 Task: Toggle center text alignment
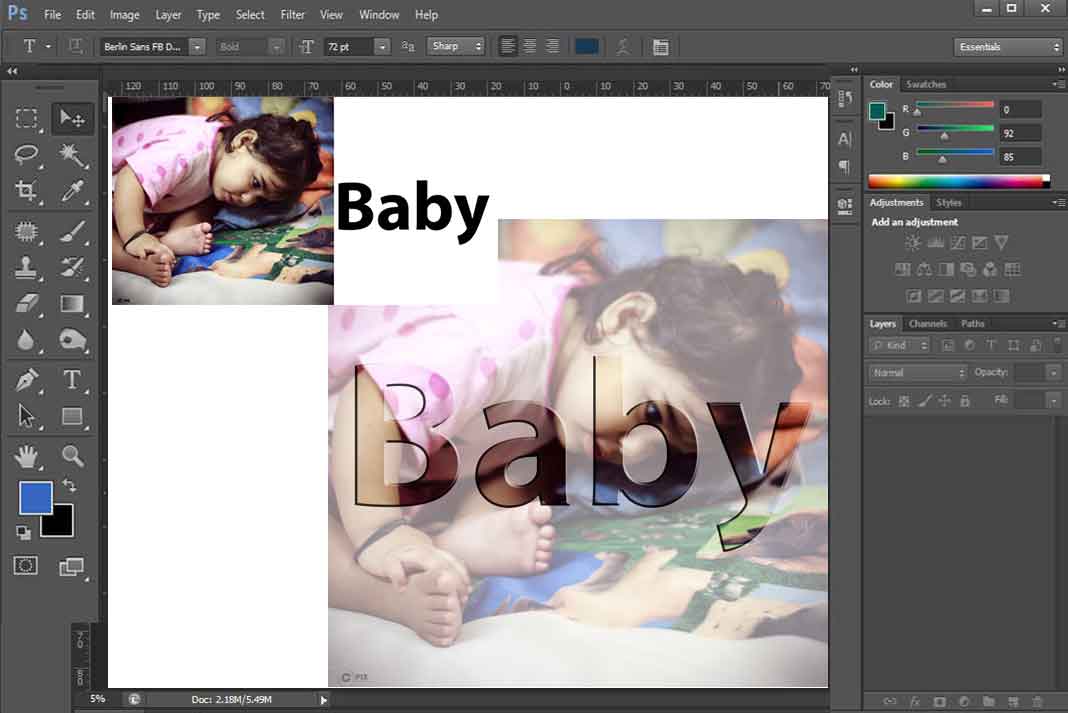tap(529, 46)
